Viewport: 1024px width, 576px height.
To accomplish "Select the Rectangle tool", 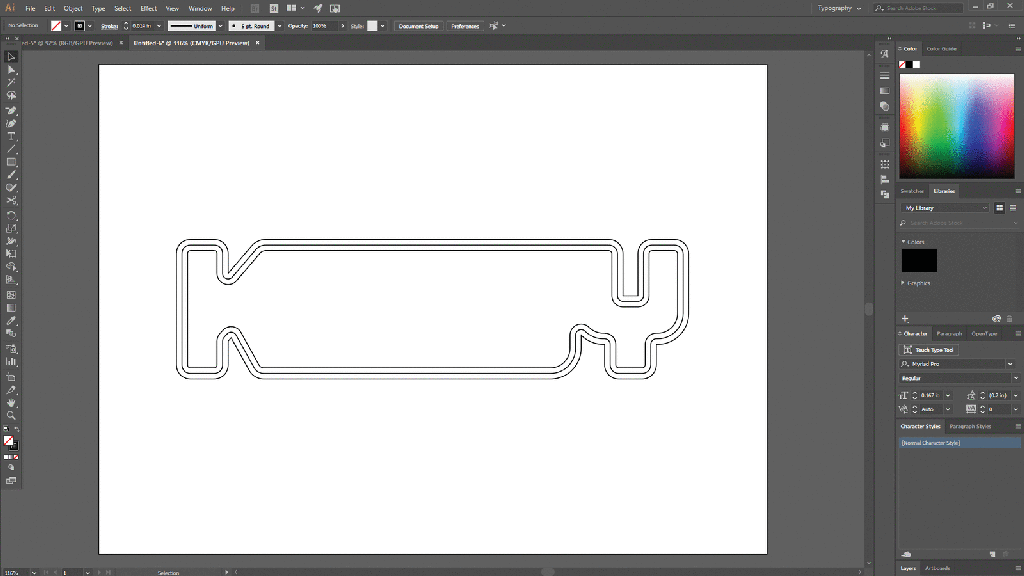I will [11, 162].
